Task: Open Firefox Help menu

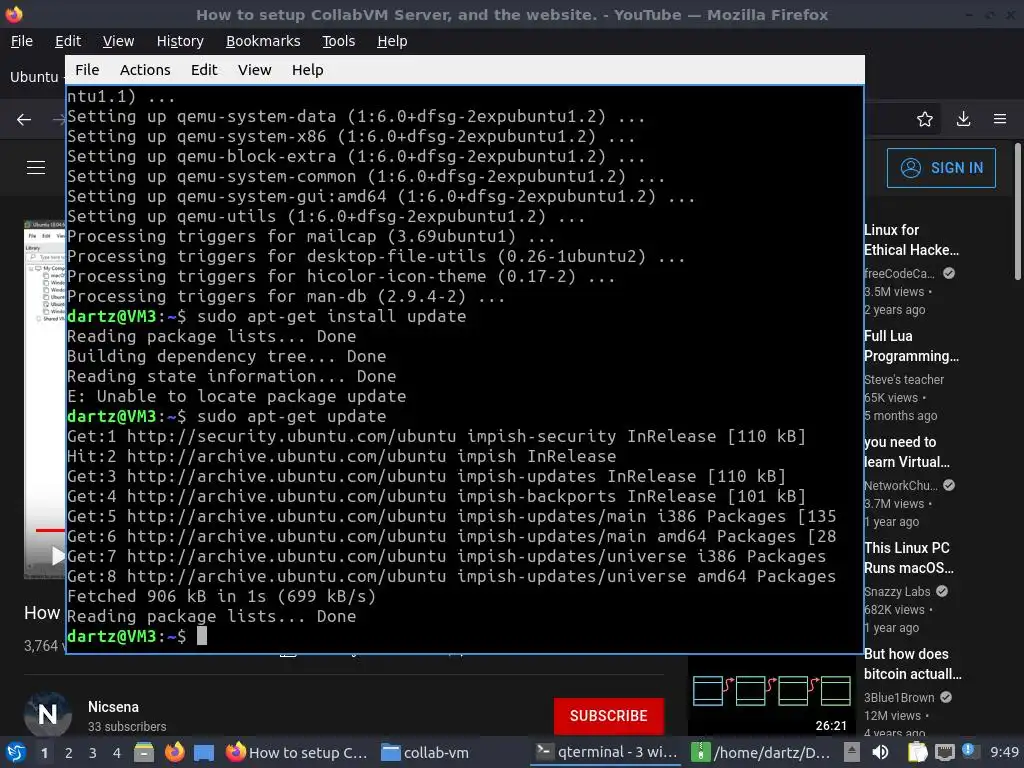Action: 392,41
